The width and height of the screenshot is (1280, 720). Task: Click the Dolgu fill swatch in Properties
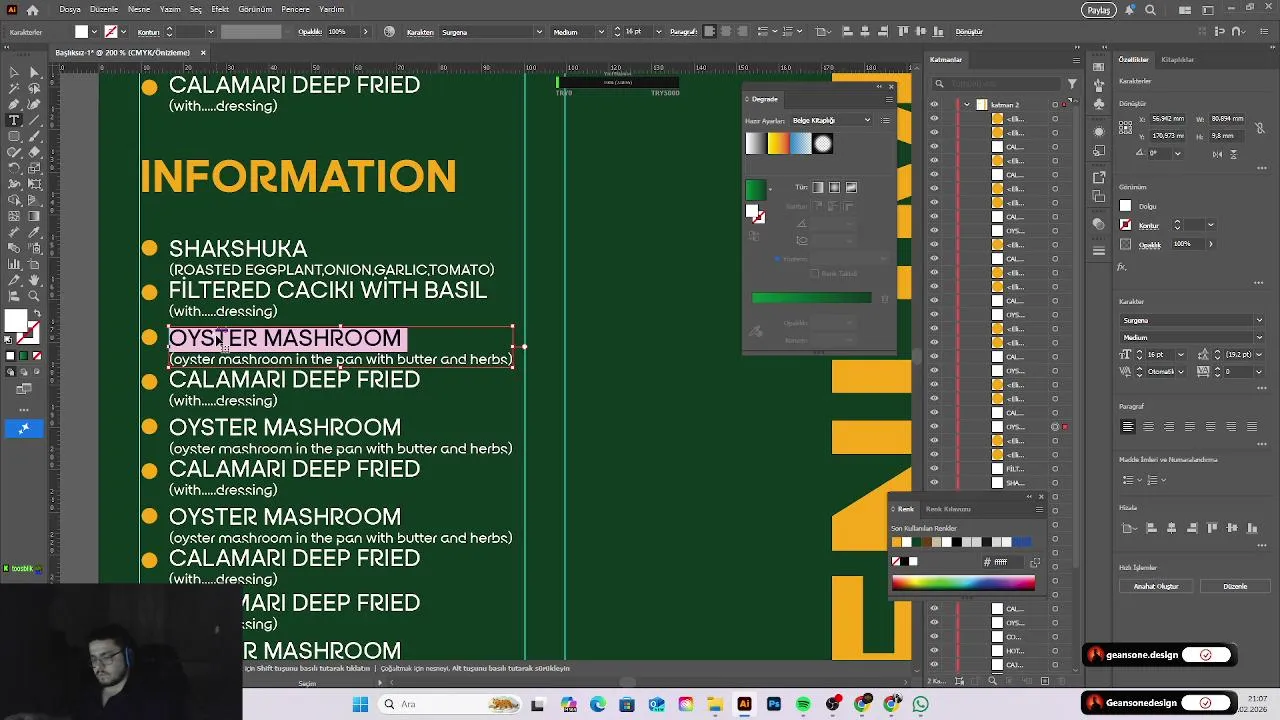1125,206
